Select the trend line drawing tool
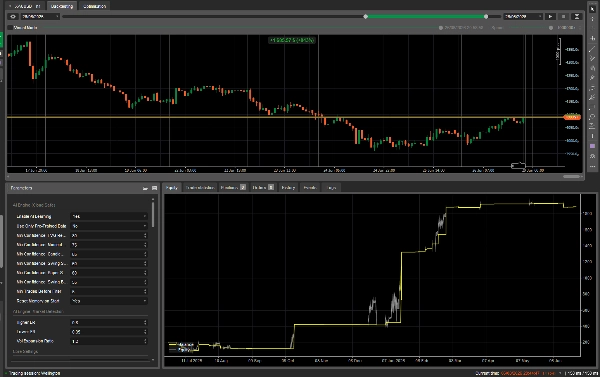This screenshot has height=377, width=600. pos(592,49)
